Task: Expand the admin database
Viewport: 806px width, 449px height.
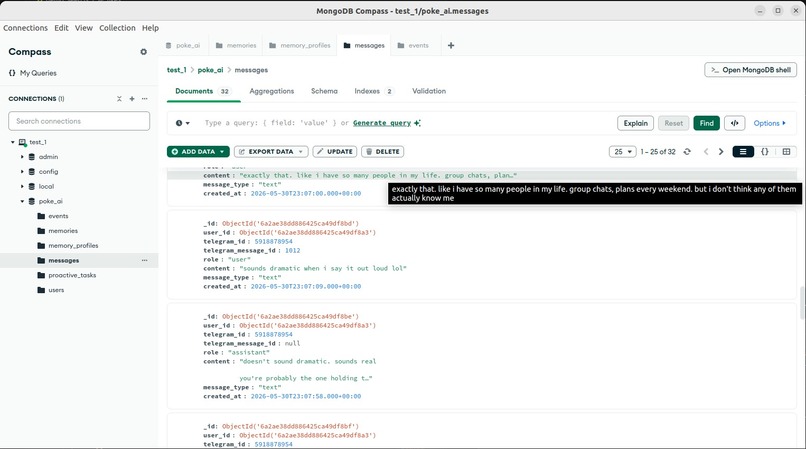Action: click(22, 157)
